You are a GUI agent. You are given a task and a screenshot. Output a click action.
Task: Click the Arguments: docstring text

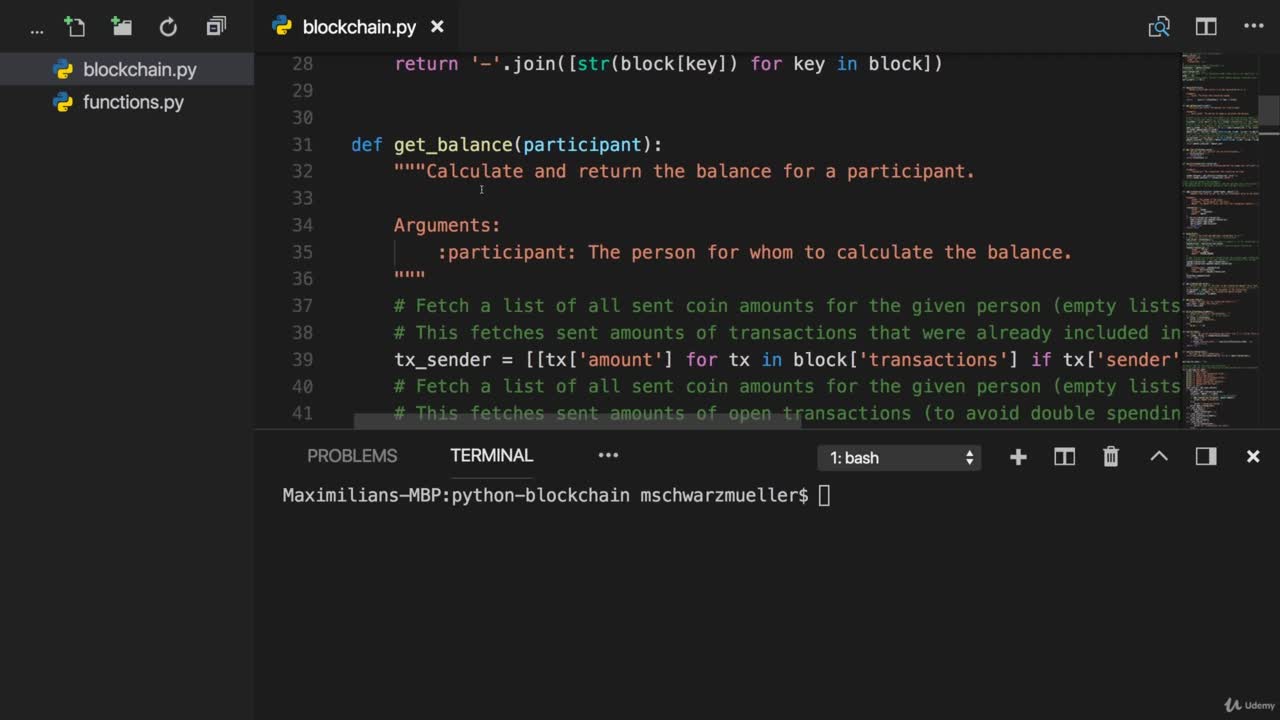coord(447,226)
